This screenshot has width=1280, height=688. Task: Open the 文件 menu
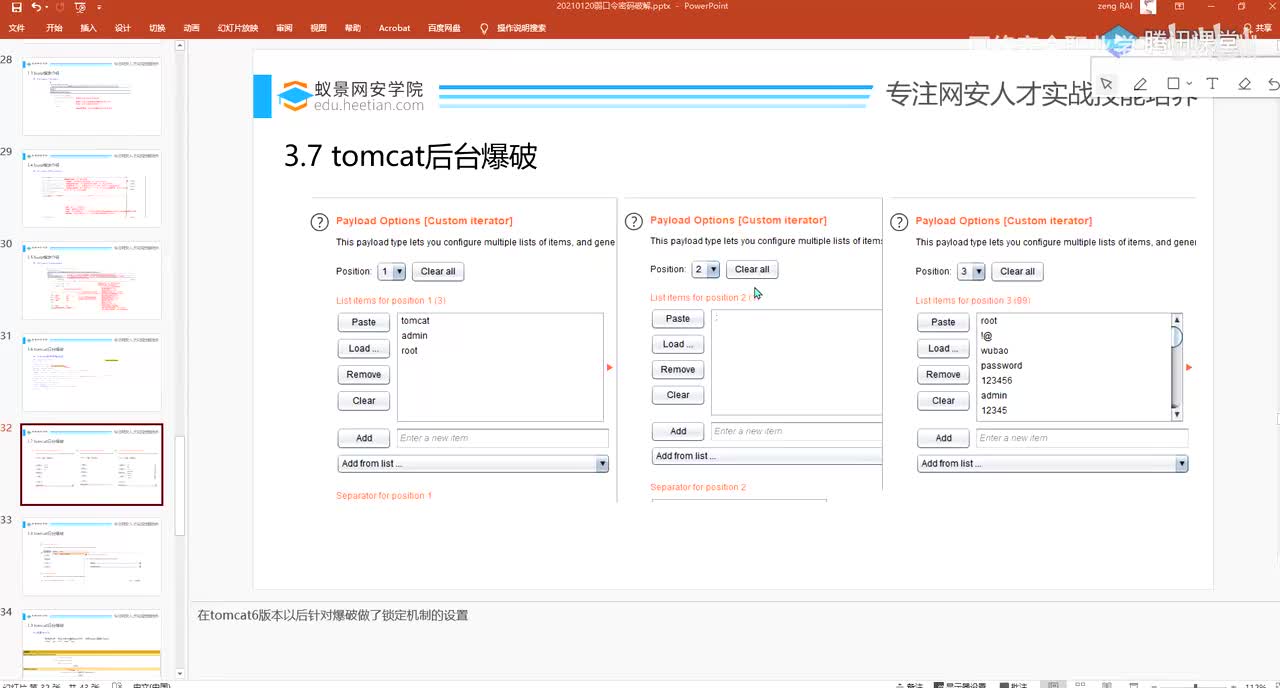(16, 28)
